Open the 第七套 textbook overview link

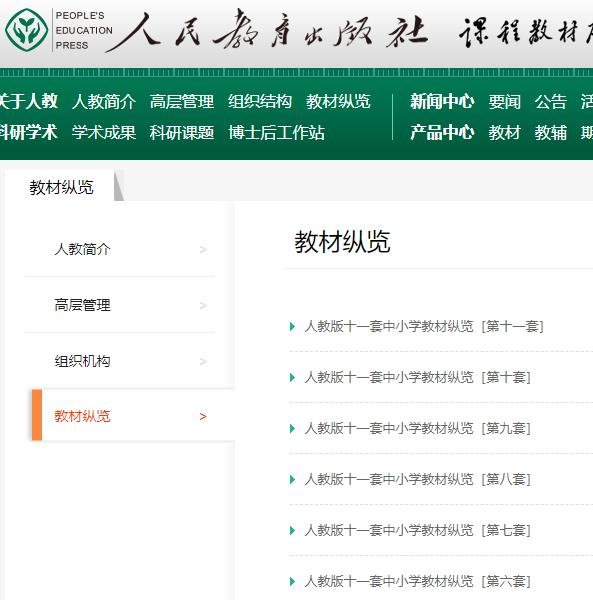click(x=417, y=530)
